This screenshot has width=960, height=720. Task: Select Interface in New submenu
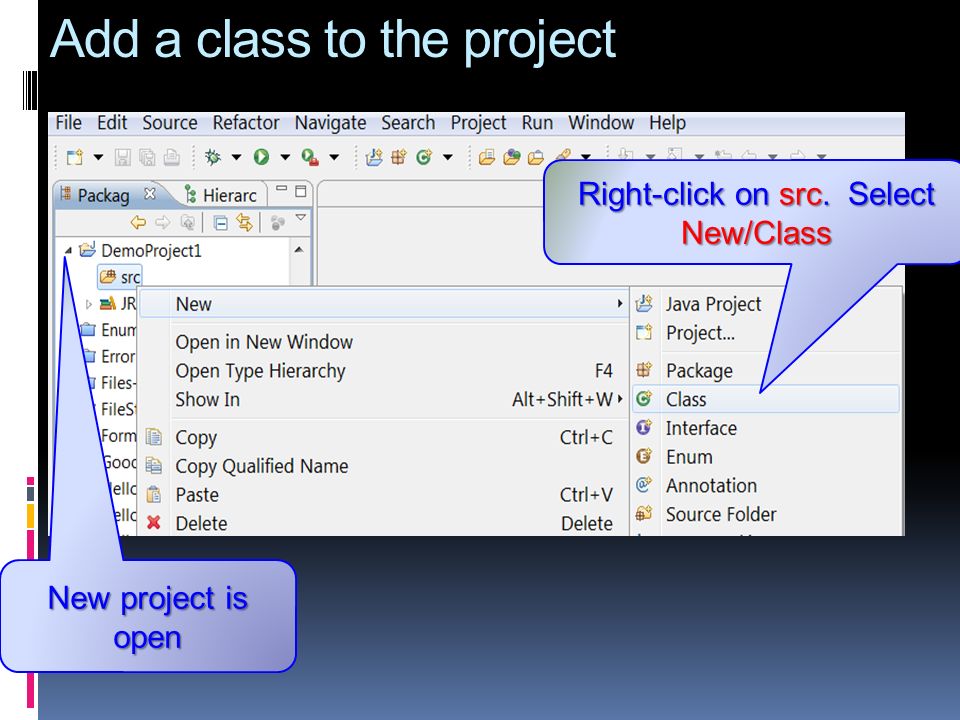[766, 428]
